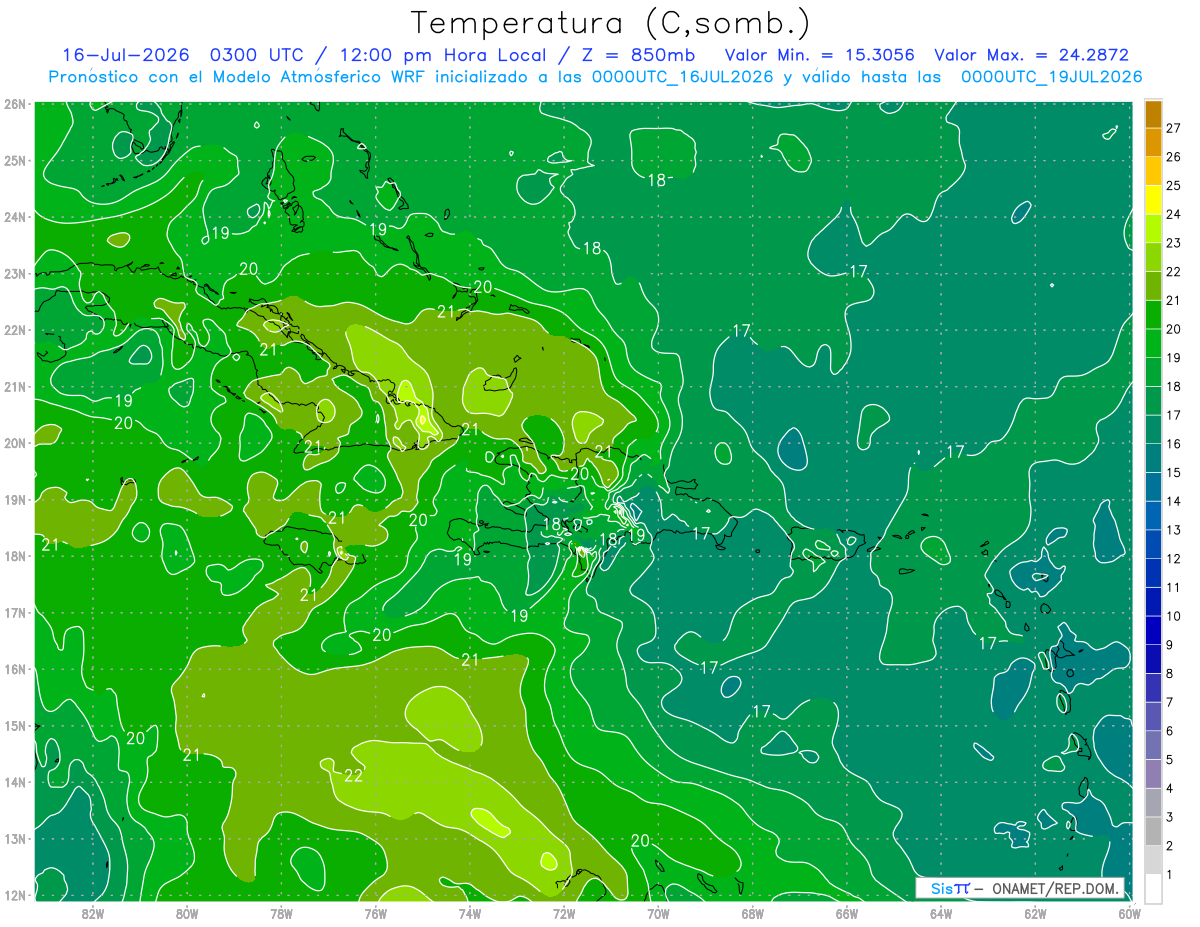Click the latitude label "12N"
Viewport: 1200px width, 927px height.
pos(15,895)
